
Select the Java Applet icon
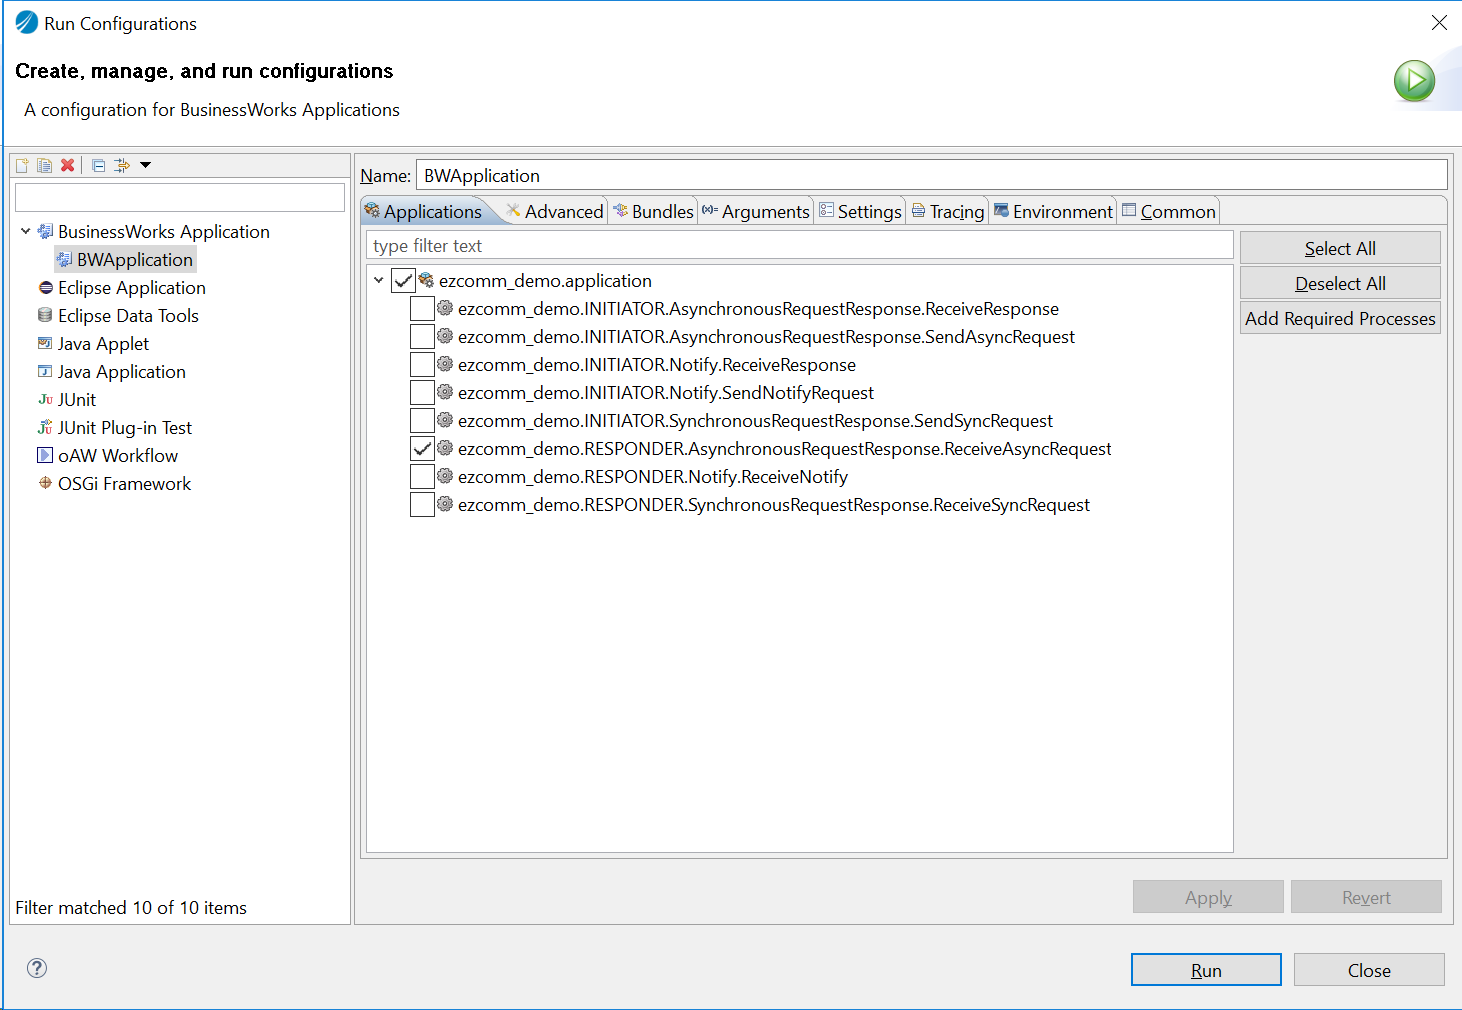tap(45, 344)
